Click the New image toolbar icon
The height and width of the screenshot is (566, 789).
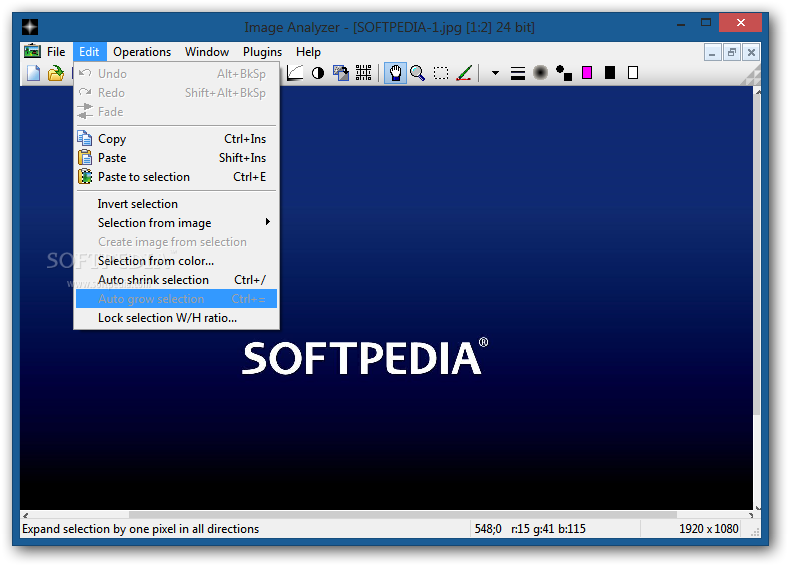point(33,73)
